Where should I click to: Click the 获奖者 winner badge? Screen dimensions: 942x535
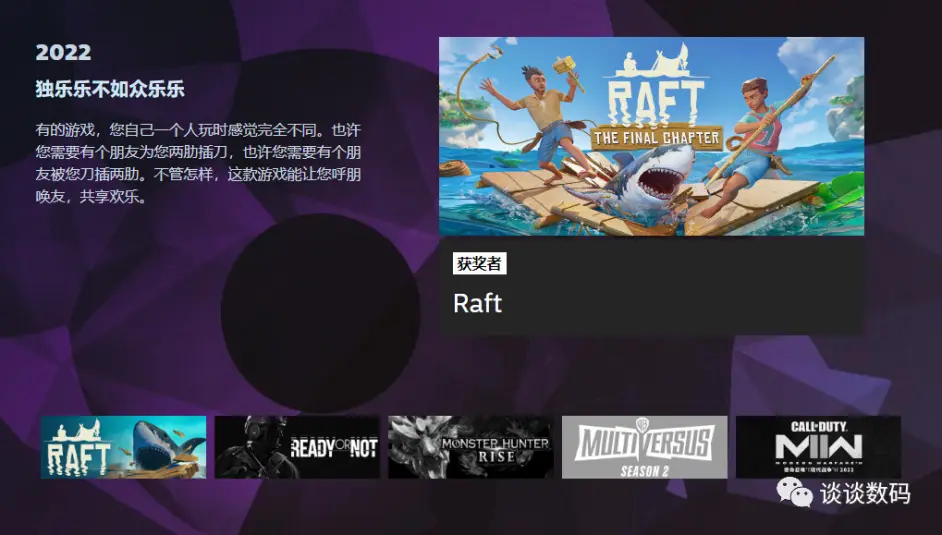[x=479, y=264]
